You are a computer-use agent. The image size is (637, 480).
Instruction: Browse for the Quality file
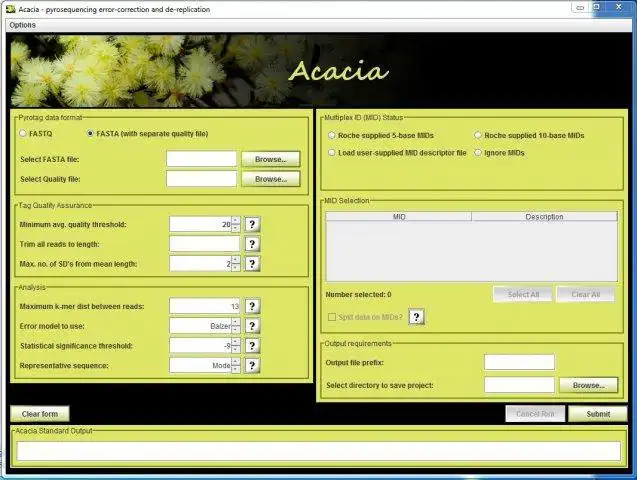271,179
